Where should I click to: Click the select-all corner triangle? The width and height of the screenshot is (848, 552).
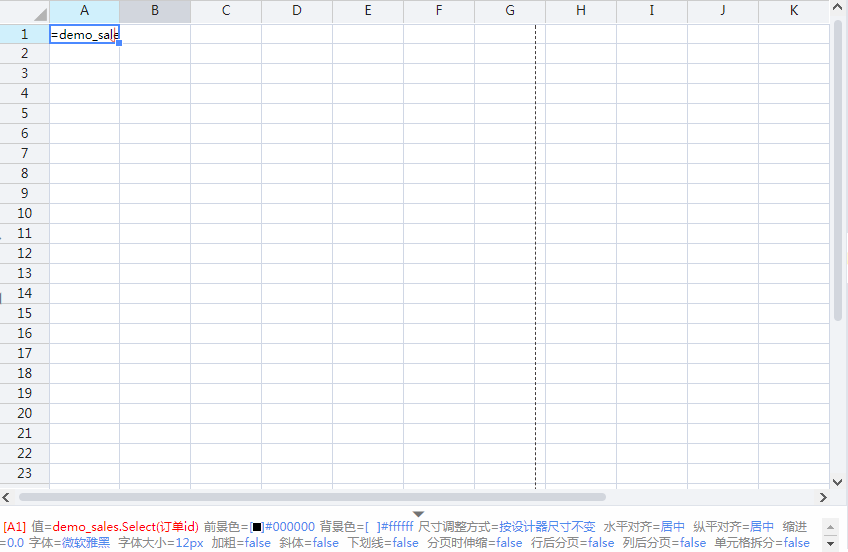[40, 16]
